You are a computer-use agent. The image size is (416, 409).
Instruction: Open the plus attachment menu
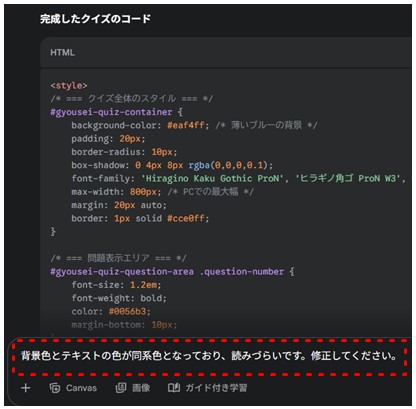tap(26, 388)
